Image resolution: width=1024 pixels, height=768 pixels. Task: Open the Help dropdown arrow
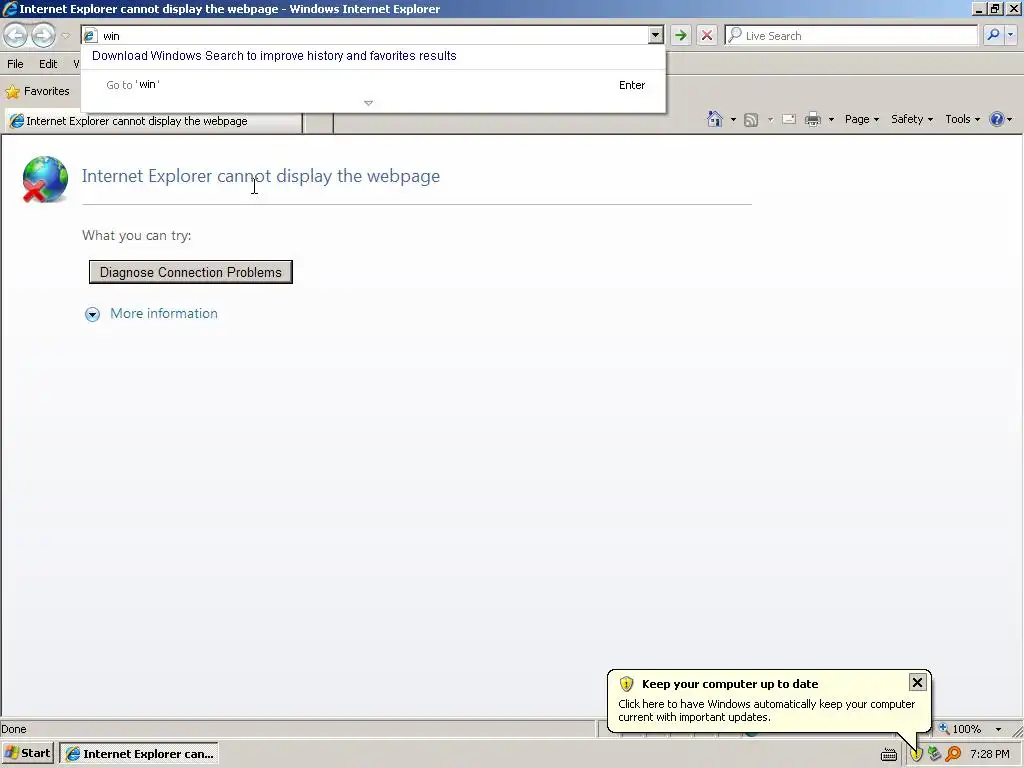pyautogui.click(x=1010, y=120)
